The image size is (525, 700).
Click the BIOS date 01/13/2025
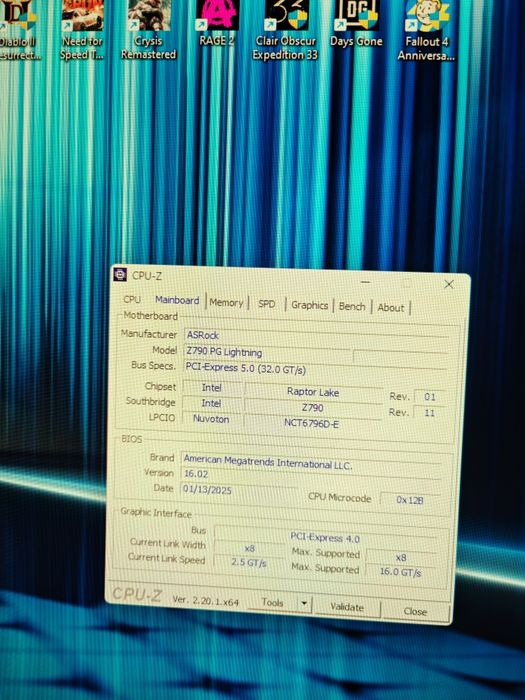(x=238, y=490)
